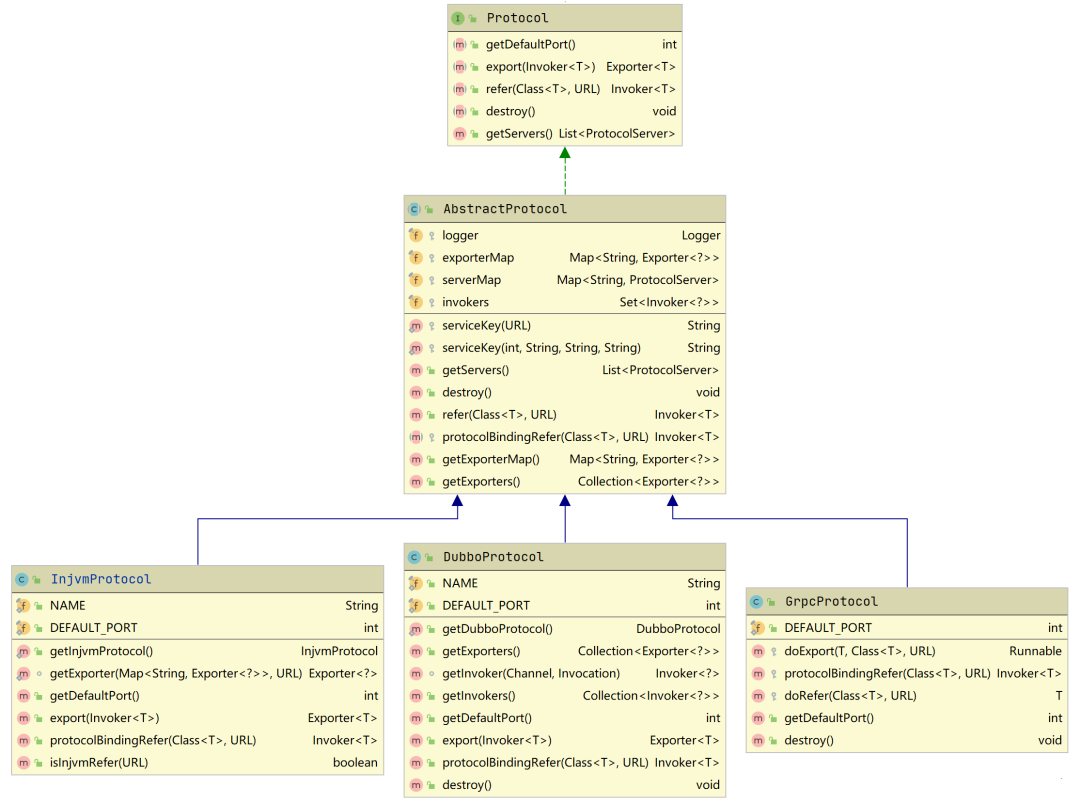Image resolution: width=1079 pixels, height=802 pixels.
Task: Select the Protocol interface header
Action: point(565,19)
